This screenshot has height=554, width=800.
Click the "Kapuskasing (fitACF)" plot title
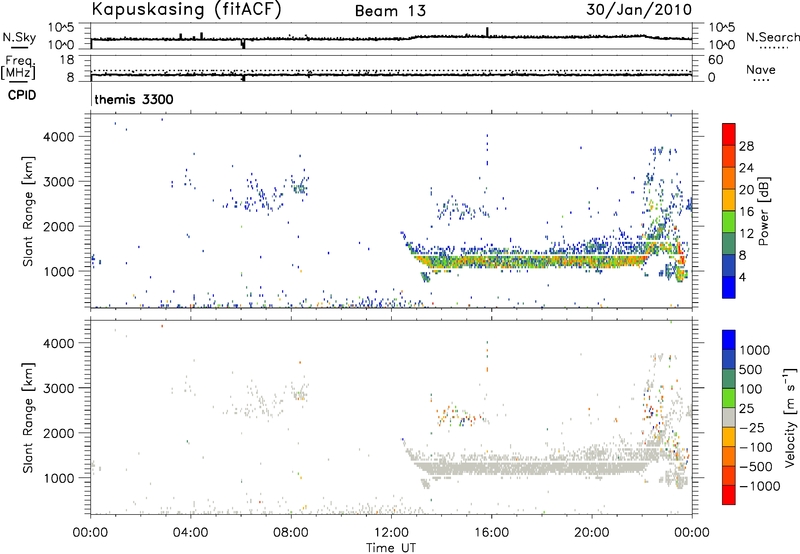coord(186,10)
